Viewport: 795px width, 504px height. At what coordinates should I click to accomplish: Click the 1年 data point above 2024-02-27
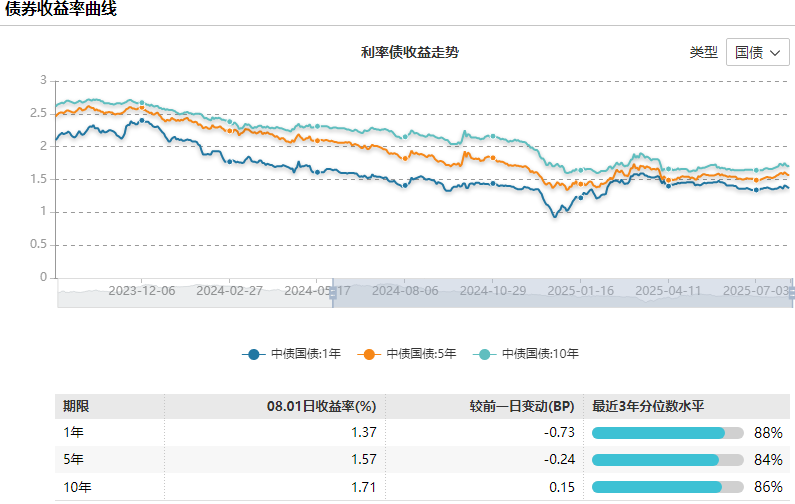tap(229, 161)
